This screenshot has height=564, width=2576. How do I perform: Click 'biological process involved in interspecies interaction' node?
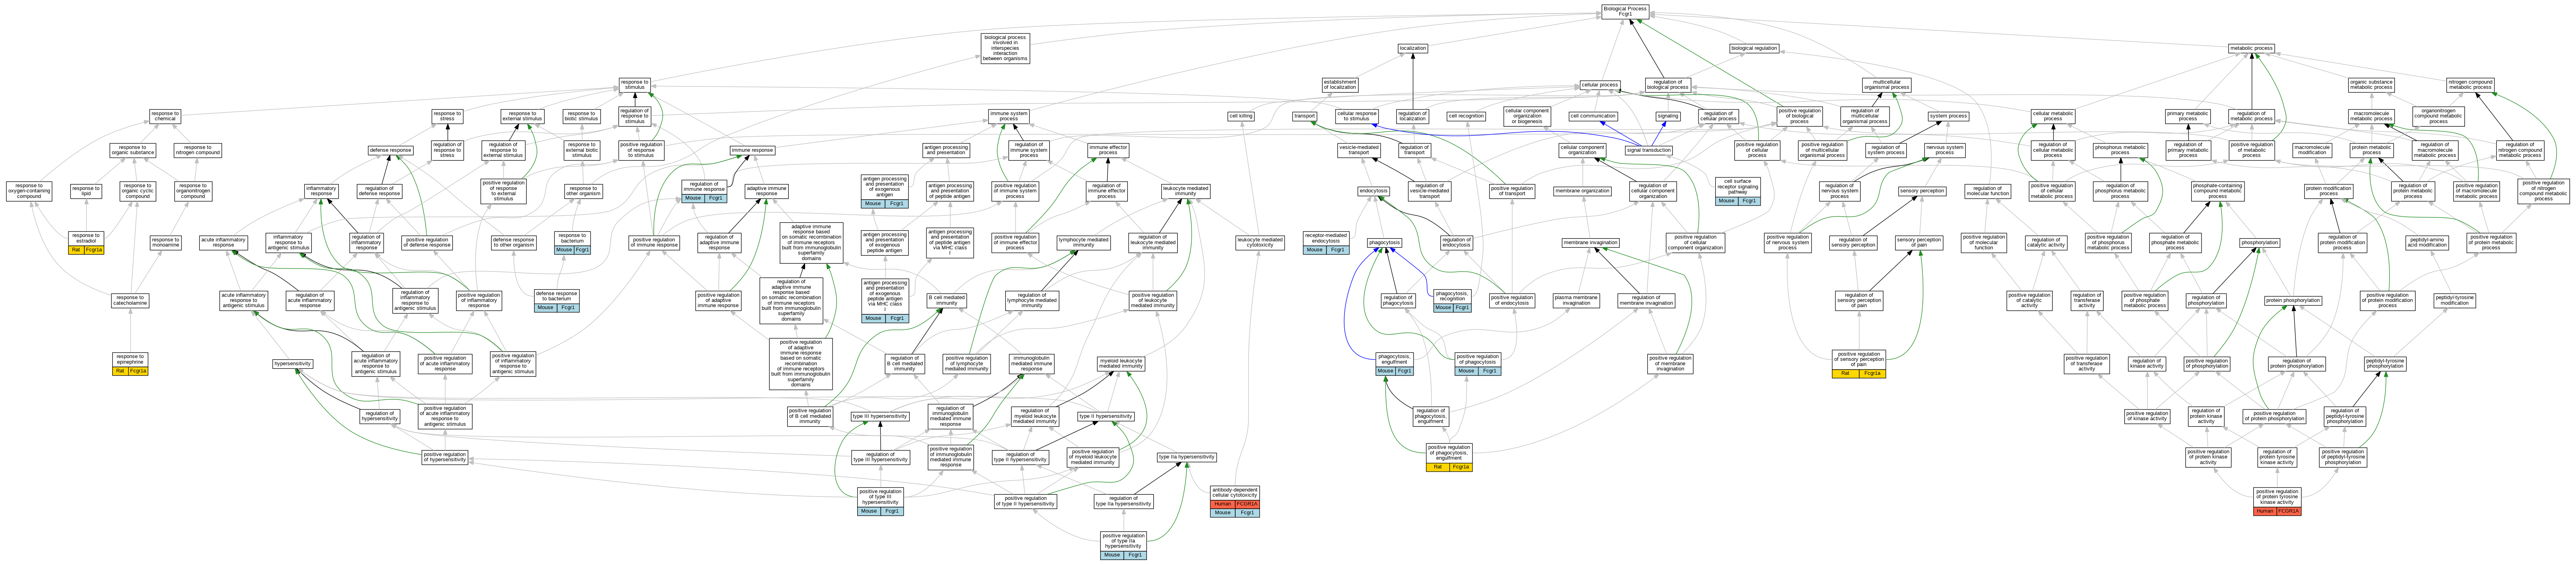pyautogui.click(x=1005, y=48)
